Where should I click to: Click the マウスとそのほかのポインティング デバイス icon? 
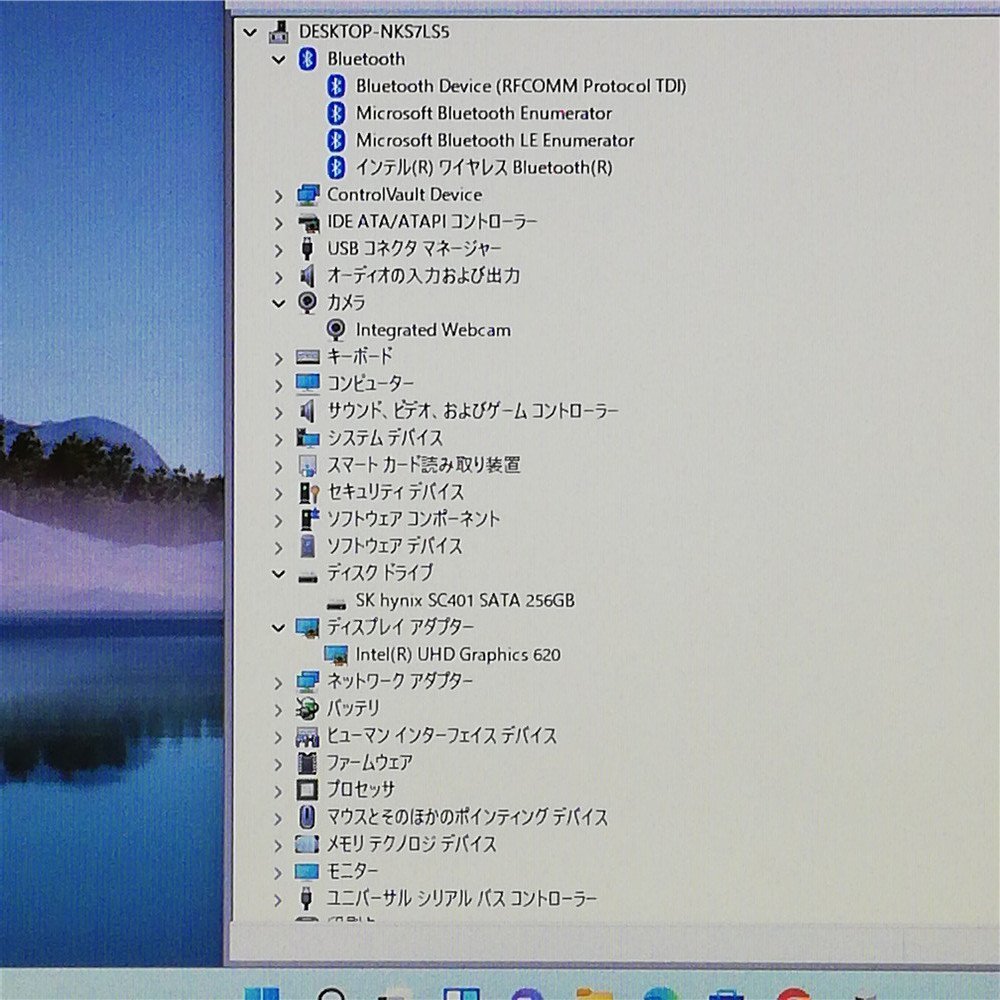(x=307, y=817)
